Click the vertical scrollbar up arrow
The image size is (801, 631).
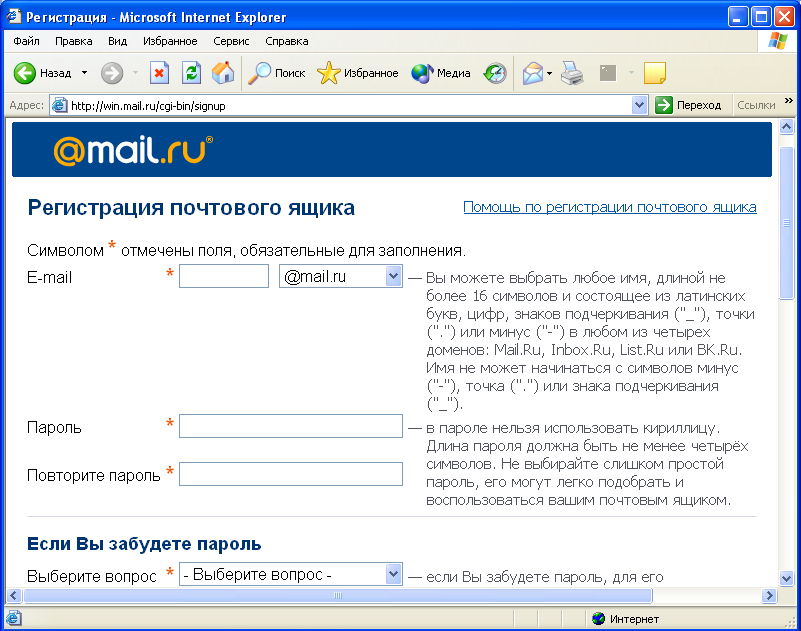[786, 126]
